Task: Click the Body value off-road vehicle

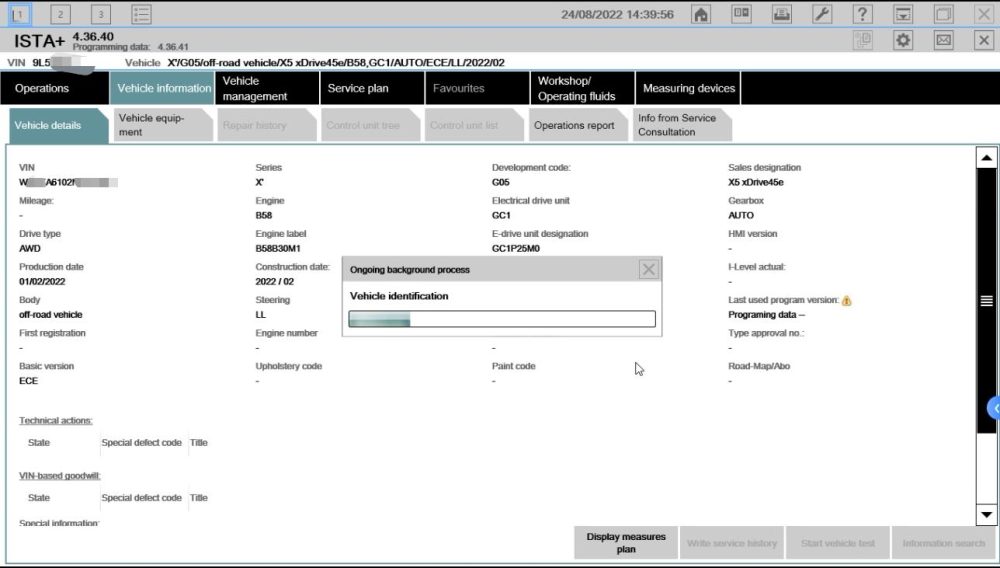Action: [50, 315]
